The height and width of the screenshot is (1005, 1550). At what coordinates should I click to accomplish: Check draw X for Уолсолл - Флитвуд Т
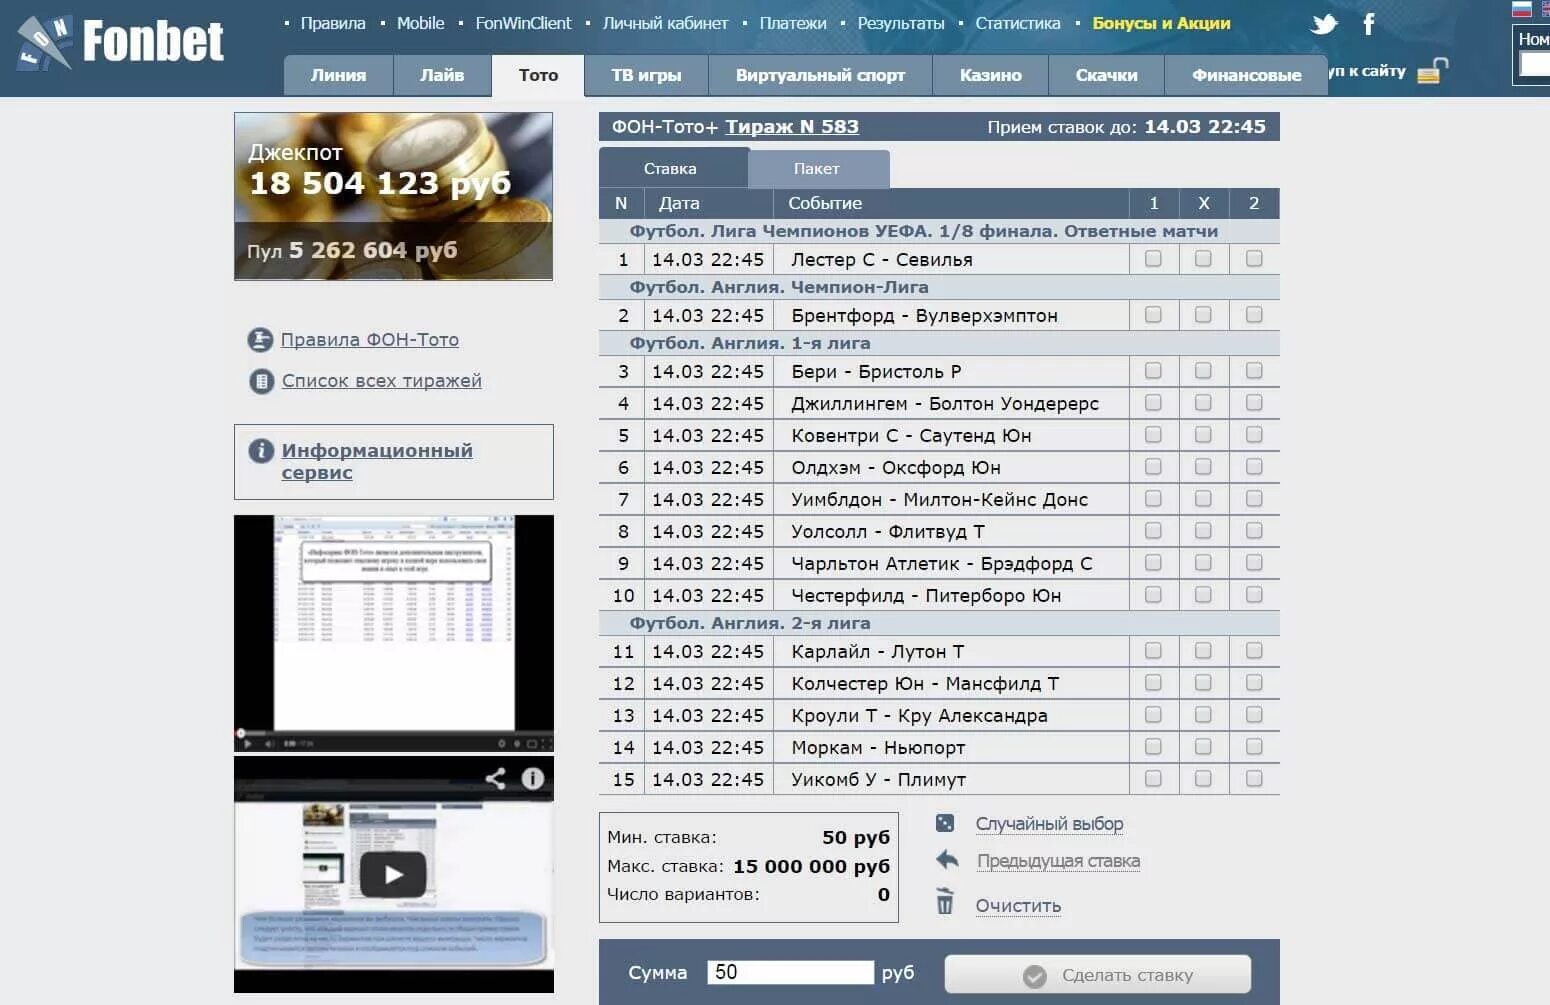click(1203, 531)
